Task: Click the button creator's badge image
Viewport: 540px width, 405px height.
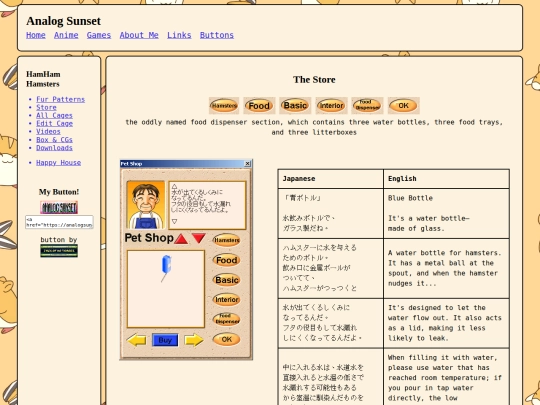Action: pos(59,251)
